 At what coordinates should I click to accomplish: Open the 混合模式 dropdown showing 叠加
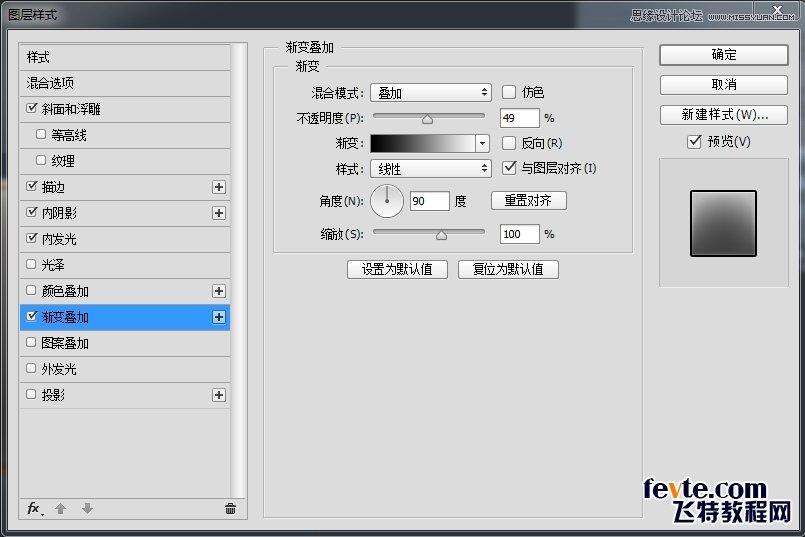(431, 93)
